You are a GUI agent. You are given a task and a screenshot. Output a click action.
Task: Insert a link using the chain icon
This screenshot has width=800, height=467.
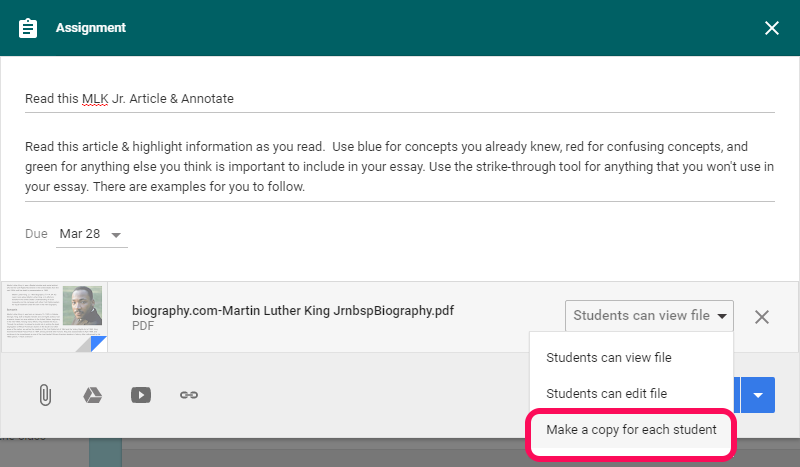(x=189, y=395)
